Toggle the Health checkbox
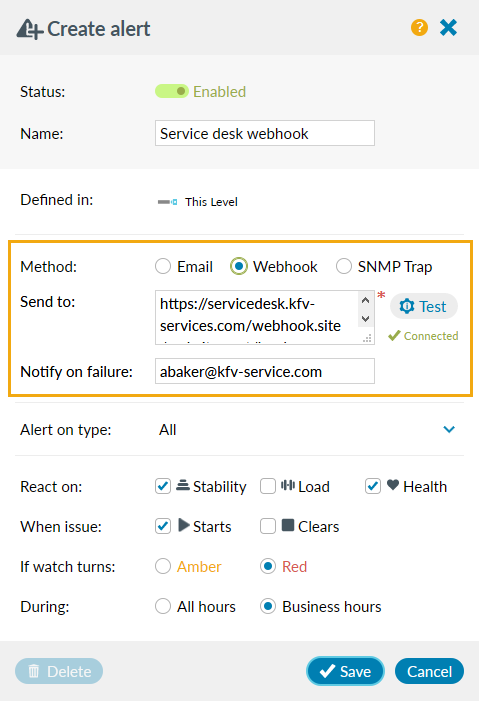The height and width of the screenshot is (701, 479). pyautogui.click(x=373, y=486)
